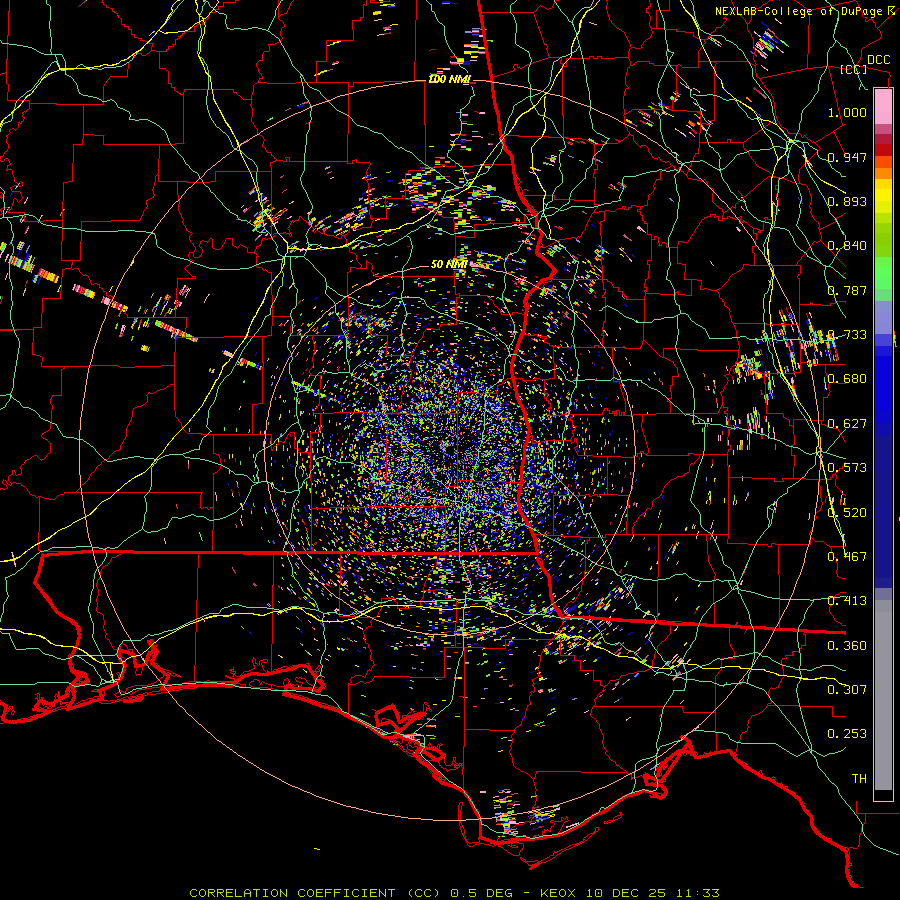This screenshot has height=900, width=900.
Task: Click the 100 NMI range ring label
Action: coord(450,79)
